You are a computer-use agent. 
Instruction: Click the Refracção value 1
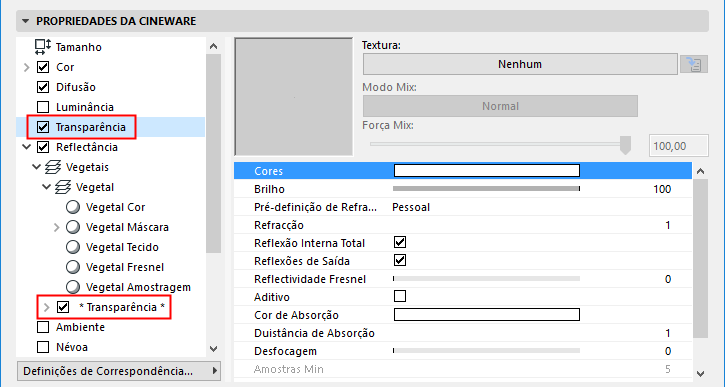point(668,225)
